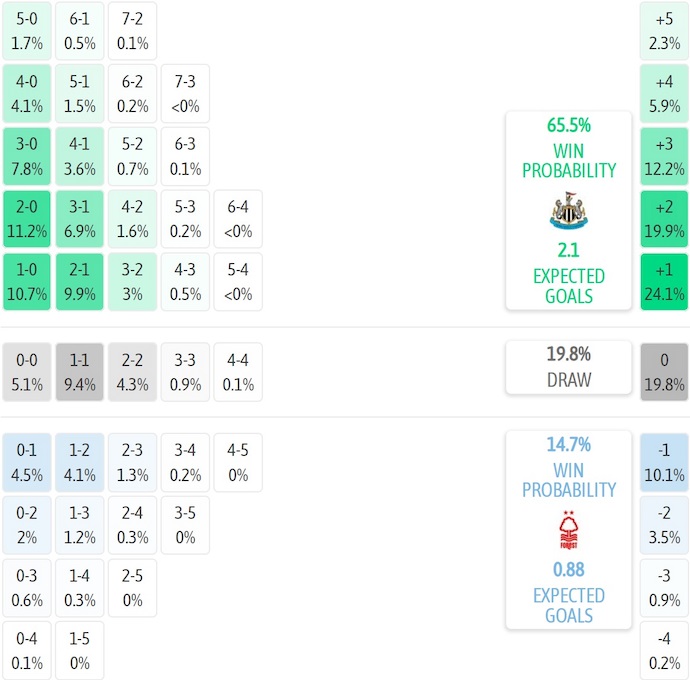The height and width of the screenshot is (680, 690).
Task: Click the +1 goal margin swatch
Action: tap(664, 282)
